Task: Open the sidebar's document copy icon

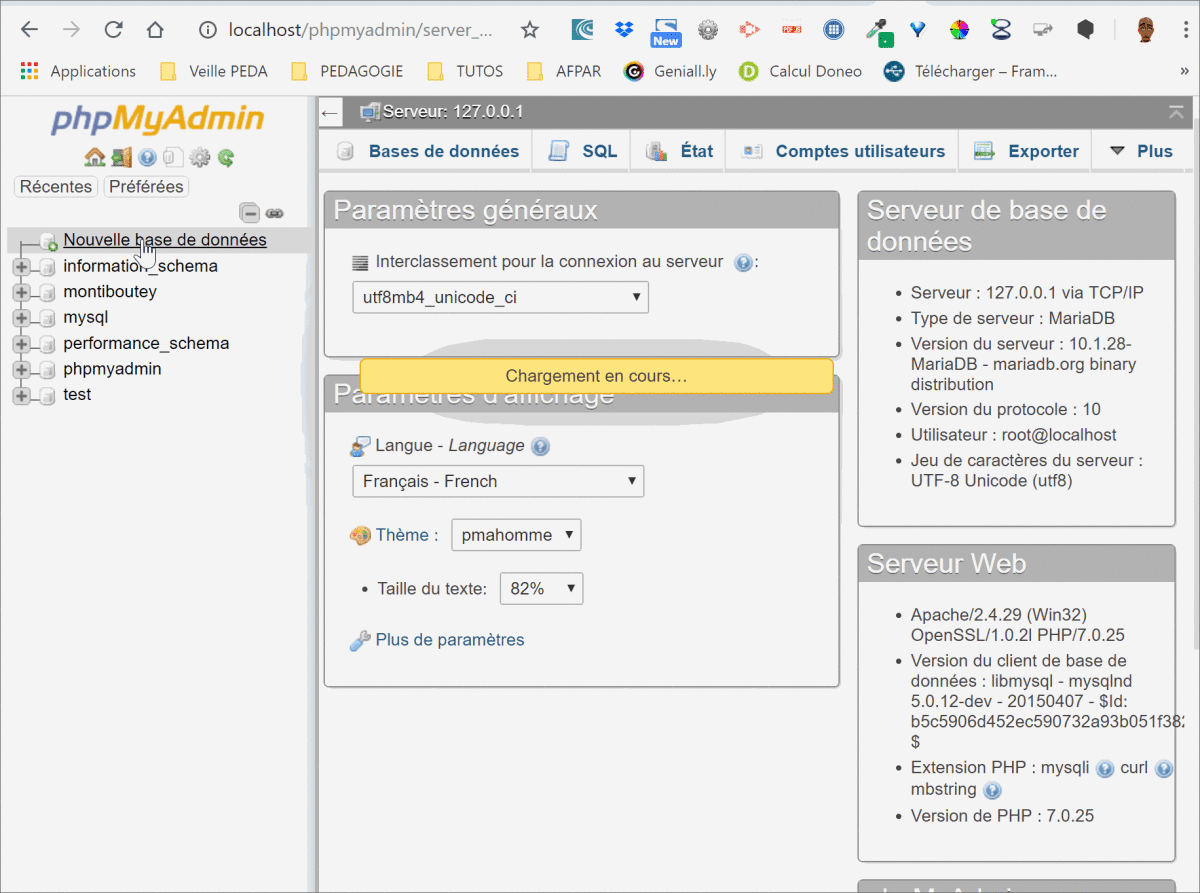Action: point(173,157)
